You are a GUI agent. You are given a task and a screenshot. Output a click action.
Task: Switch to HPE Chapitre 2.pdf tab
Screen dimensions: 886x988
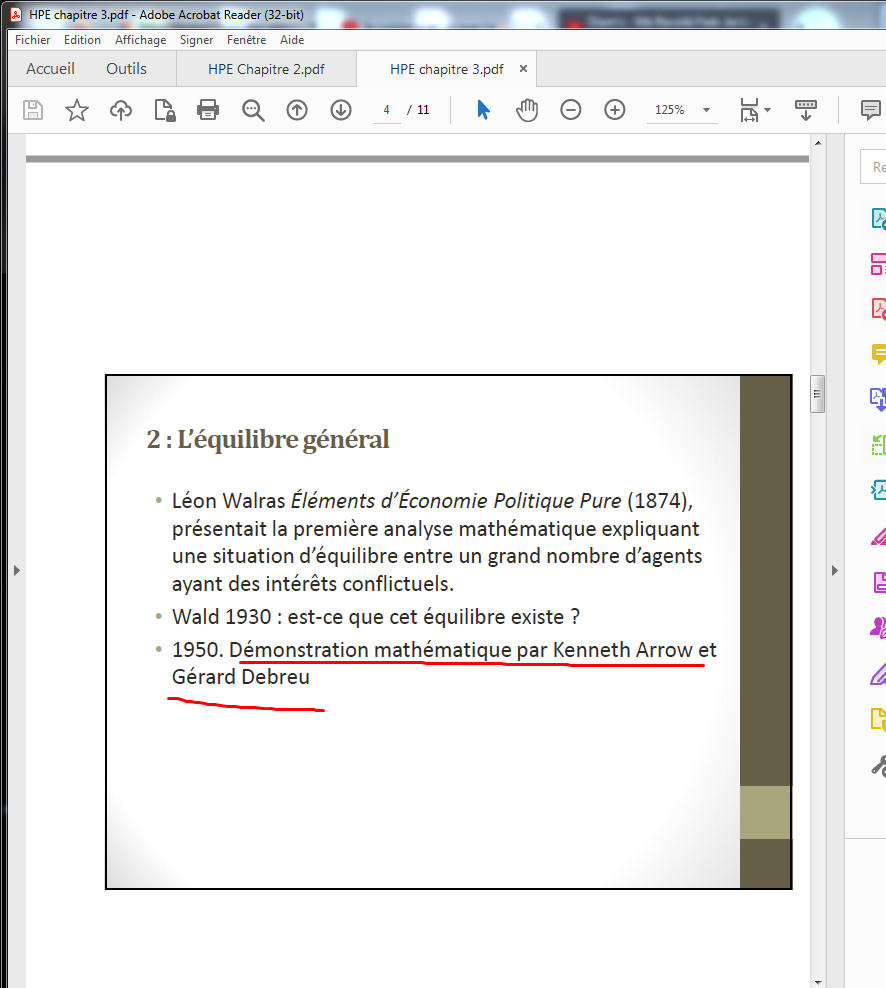pos(266,69)
